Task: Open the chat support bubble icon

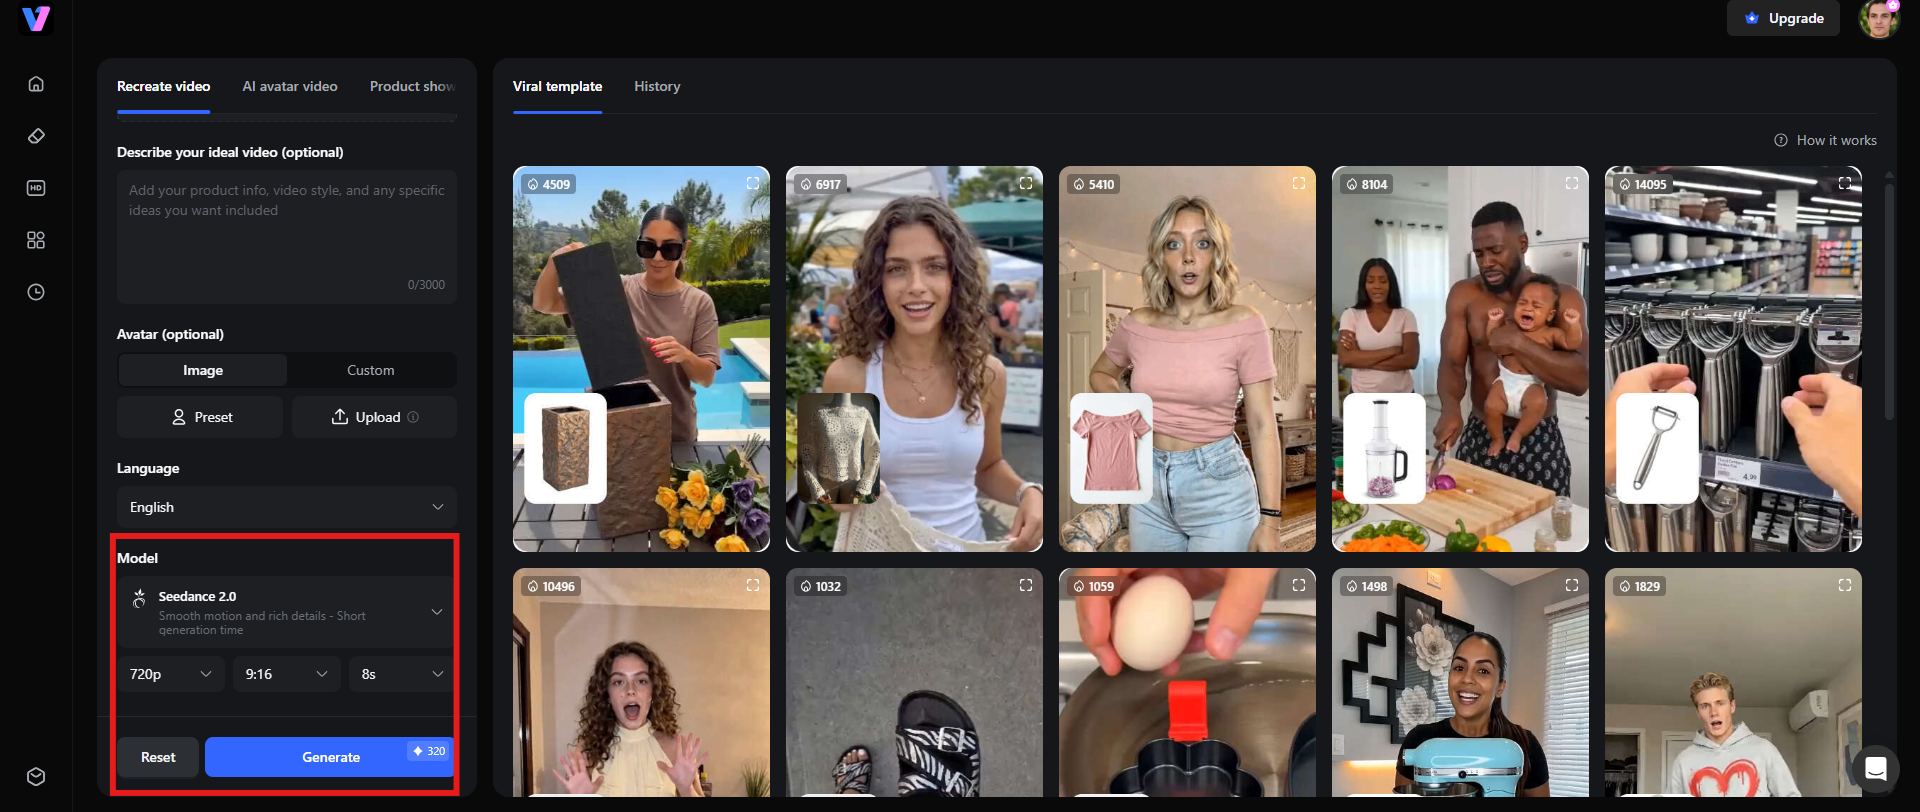Action: [x=1876, y=768]
